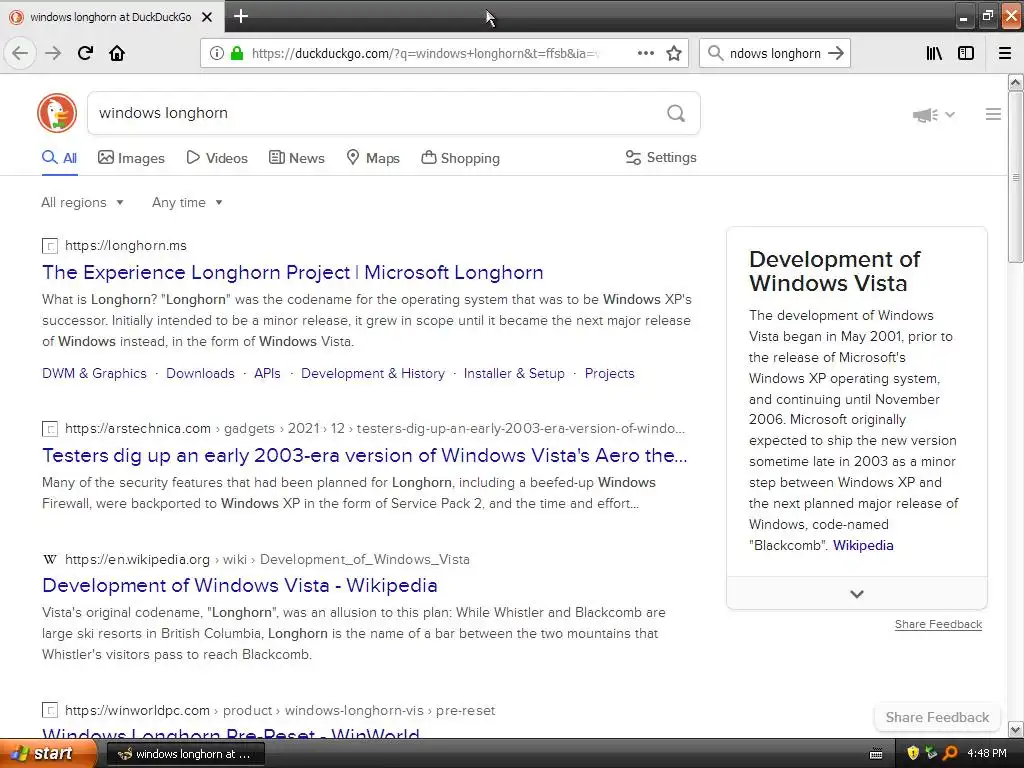Click the Wikipedia link in info box
Viewport: 1024px width, 768px height.
[x=863, y=545]
